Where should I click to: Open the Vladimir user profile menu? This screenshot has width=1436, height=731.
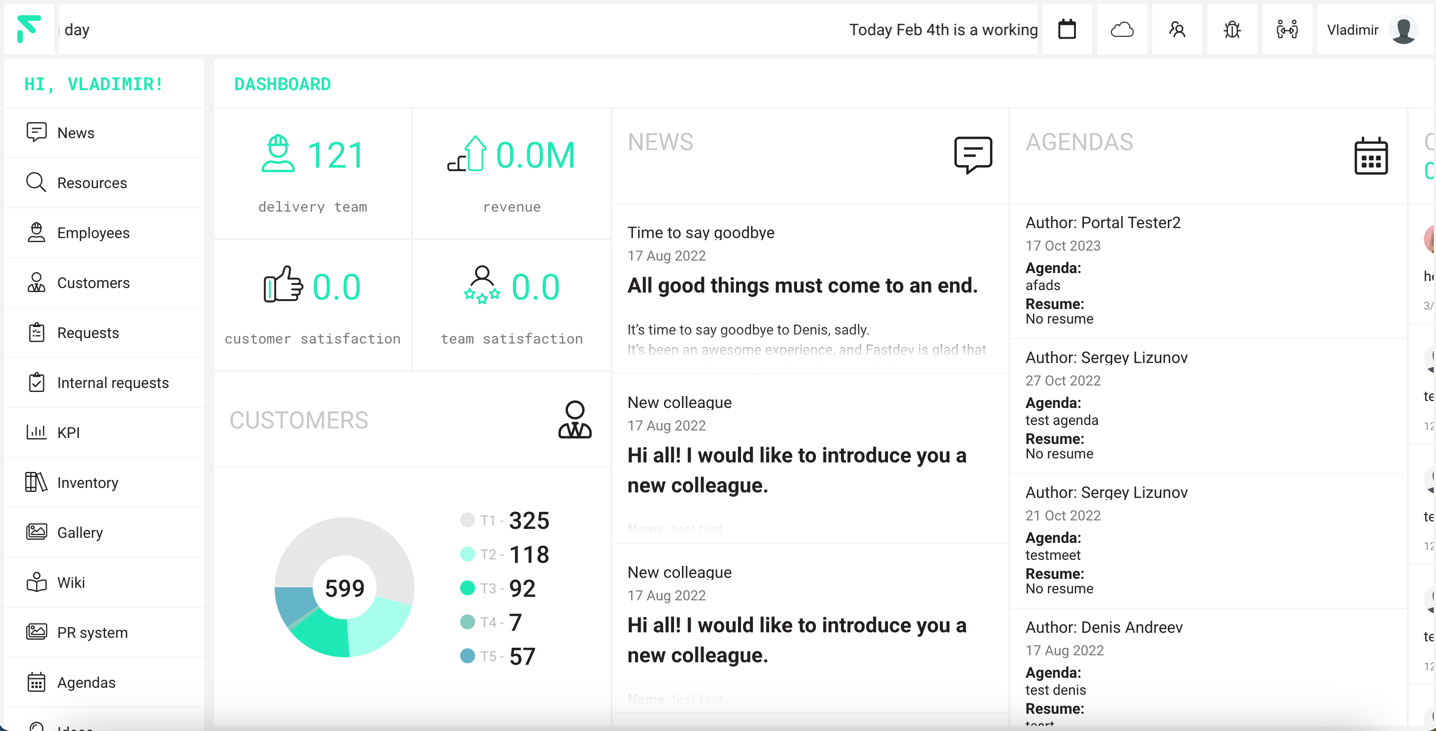click(x=1371, y=30)
